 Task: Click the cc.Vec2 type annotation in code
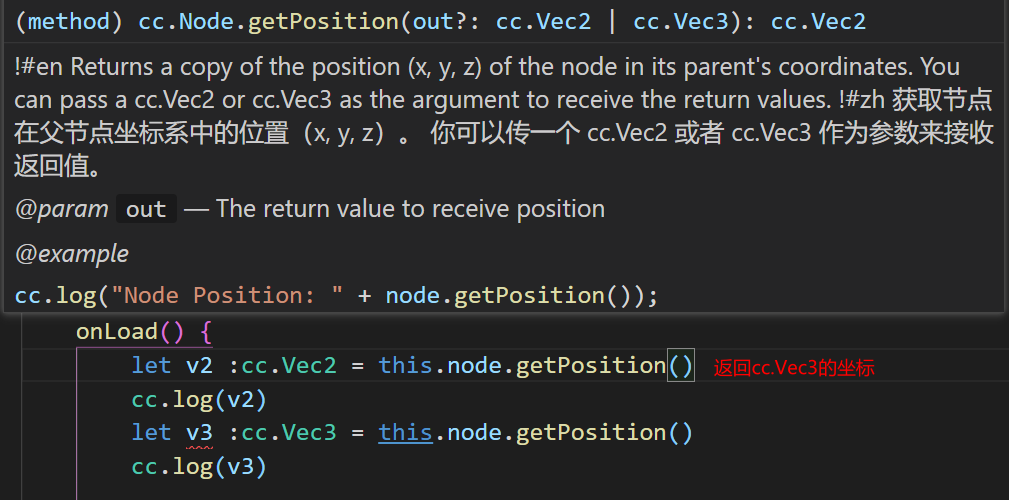coord(289,366)
